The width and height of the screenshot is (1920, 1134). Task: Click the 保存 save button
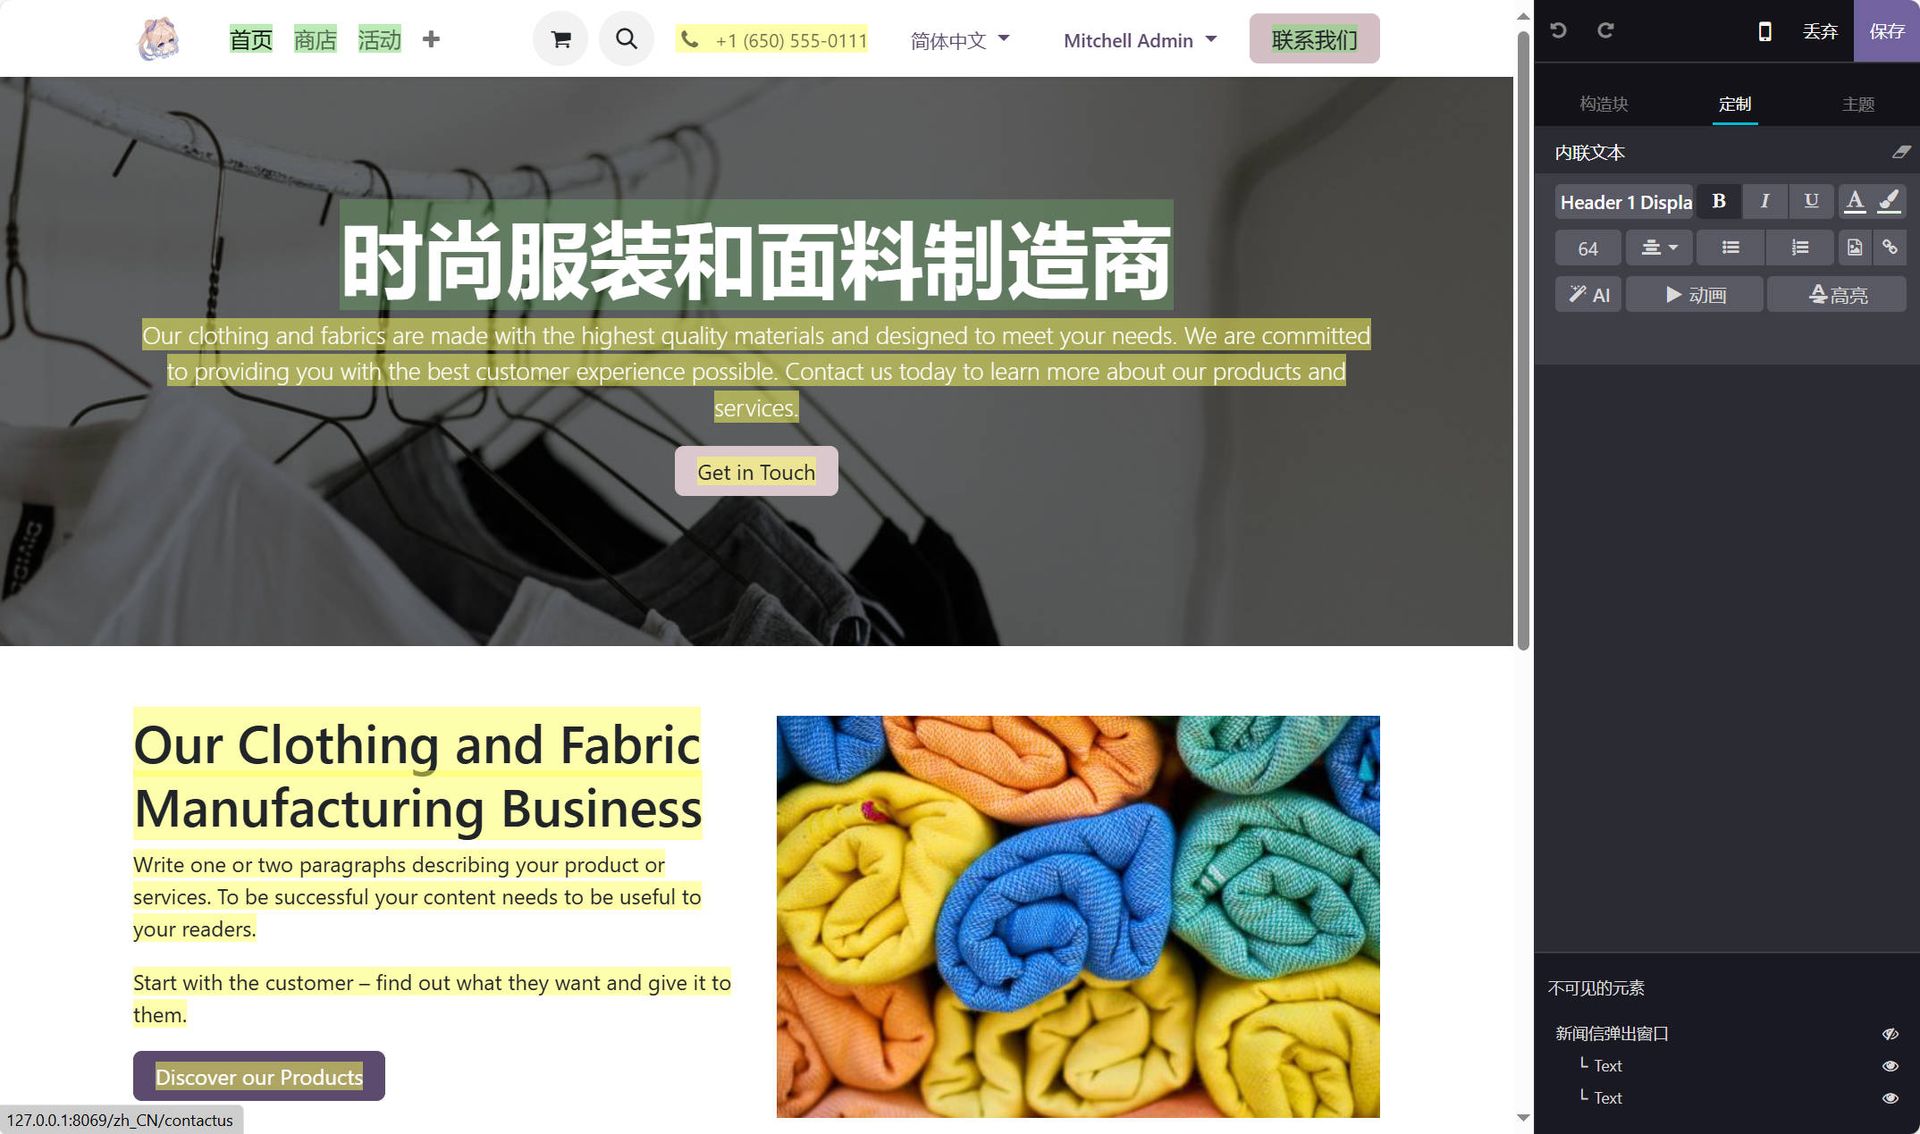pos(1887,31)
